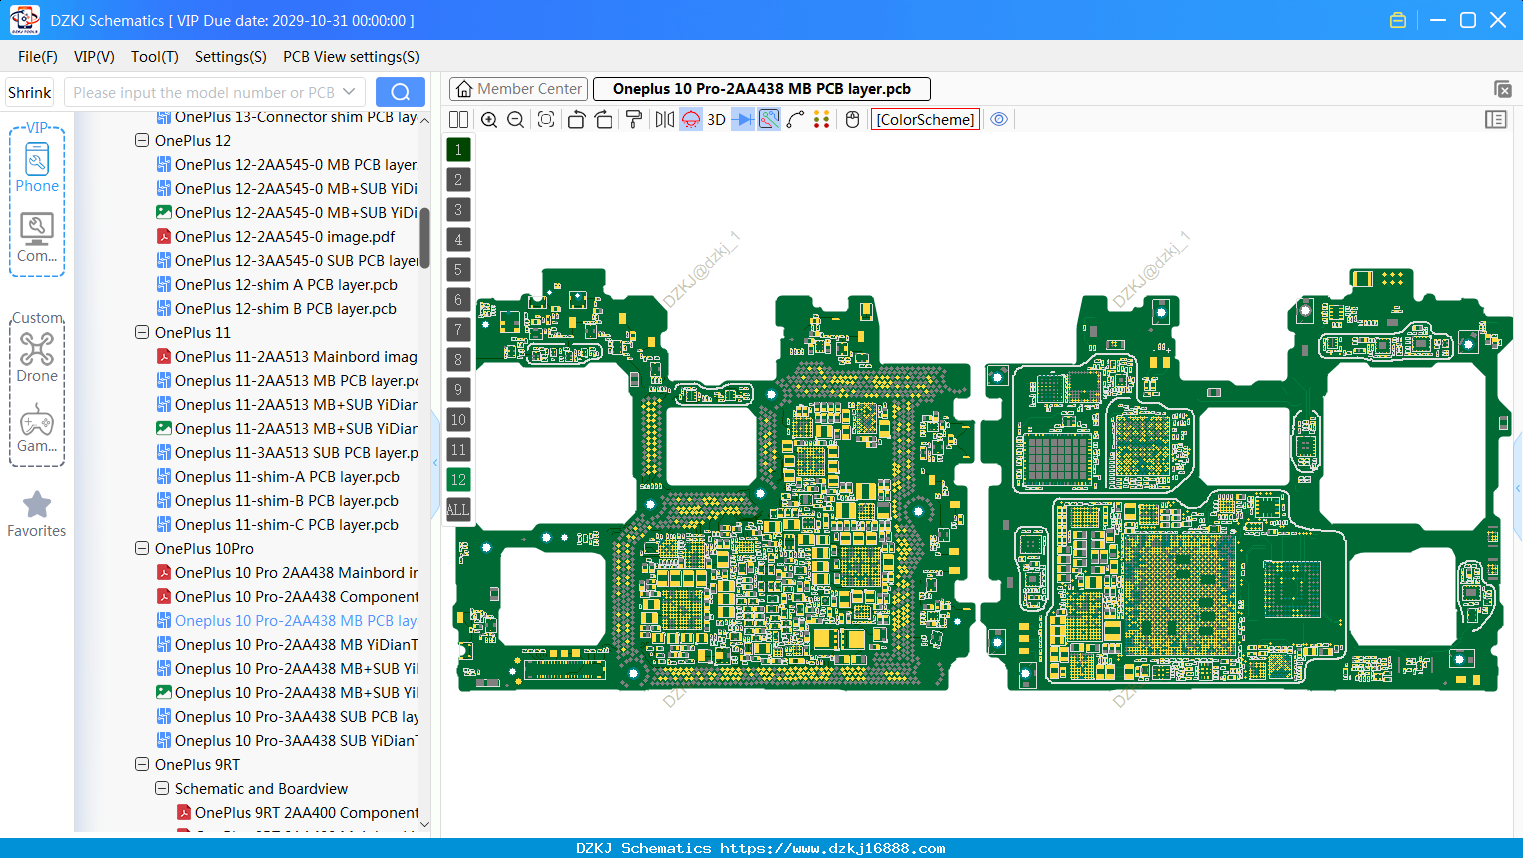This screenshot has height=858, width=1523.
Task: Toggle the red highlight lamp icon
Action: pyautogui.click(x=691, y=120)
